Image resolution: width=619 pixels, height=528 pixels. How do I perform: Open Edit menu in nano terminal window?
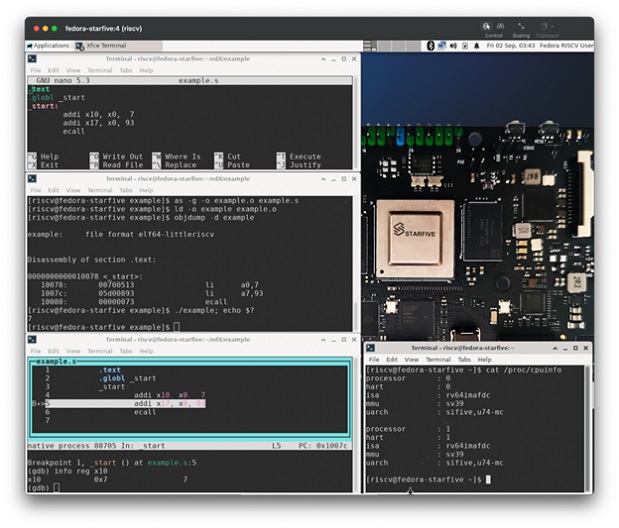click(x=53, y=70)
